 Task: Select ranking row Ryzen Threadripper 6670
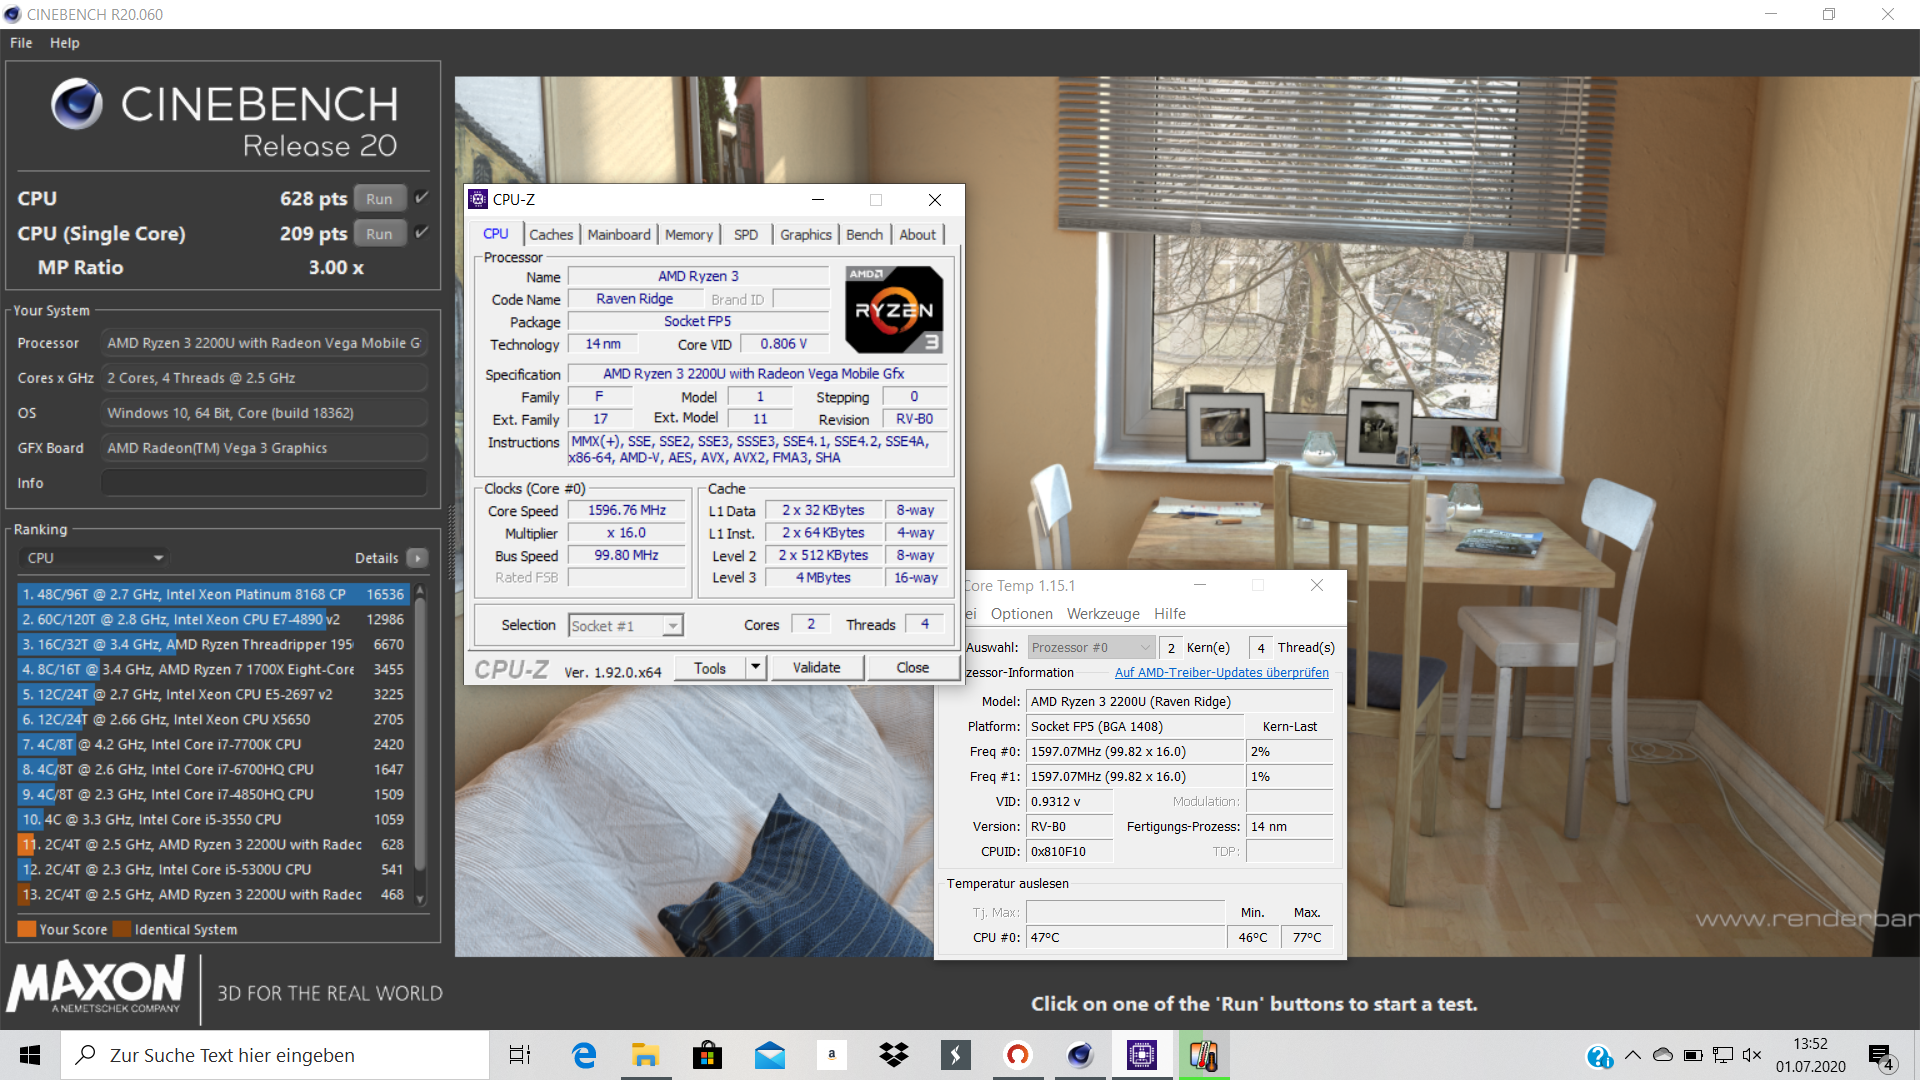tap(214, 644)
